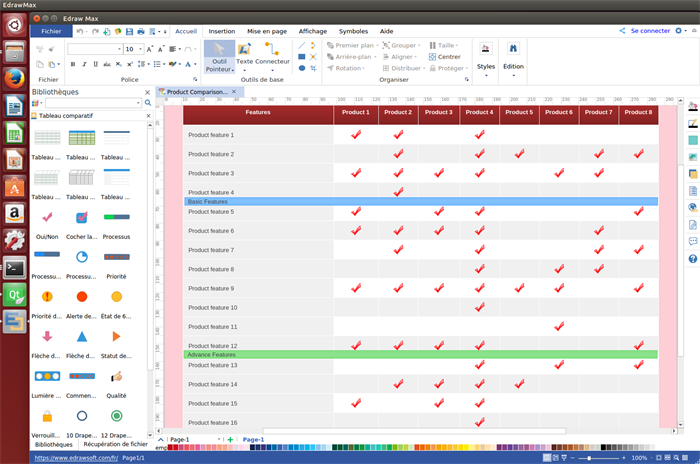
Task: Open the font size dropdown
Action: 143,48
